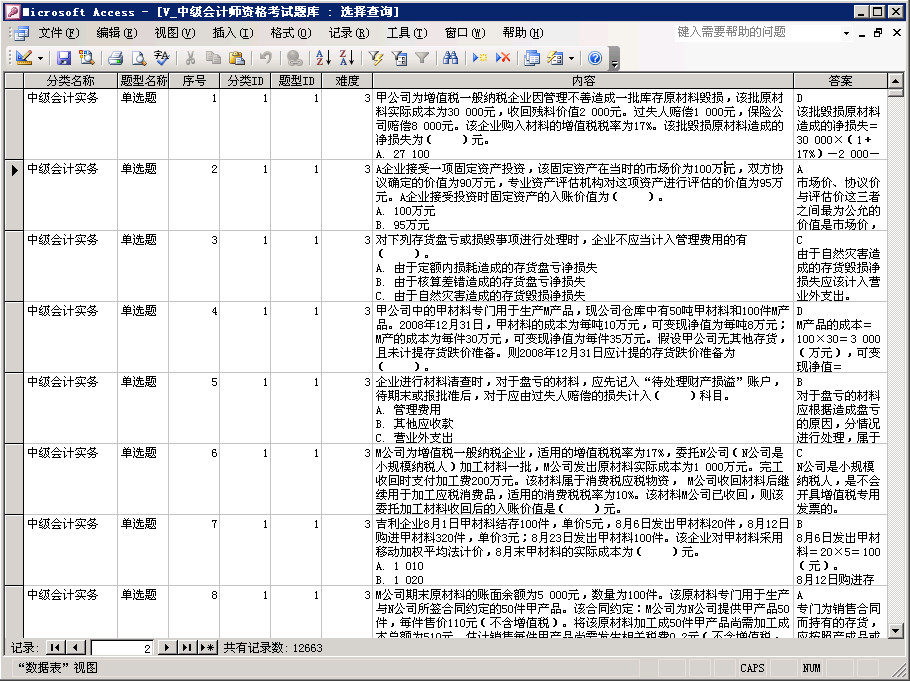Select the 题型名称 column header
Screen dimensions: 910x681
[x=143, y=81]
